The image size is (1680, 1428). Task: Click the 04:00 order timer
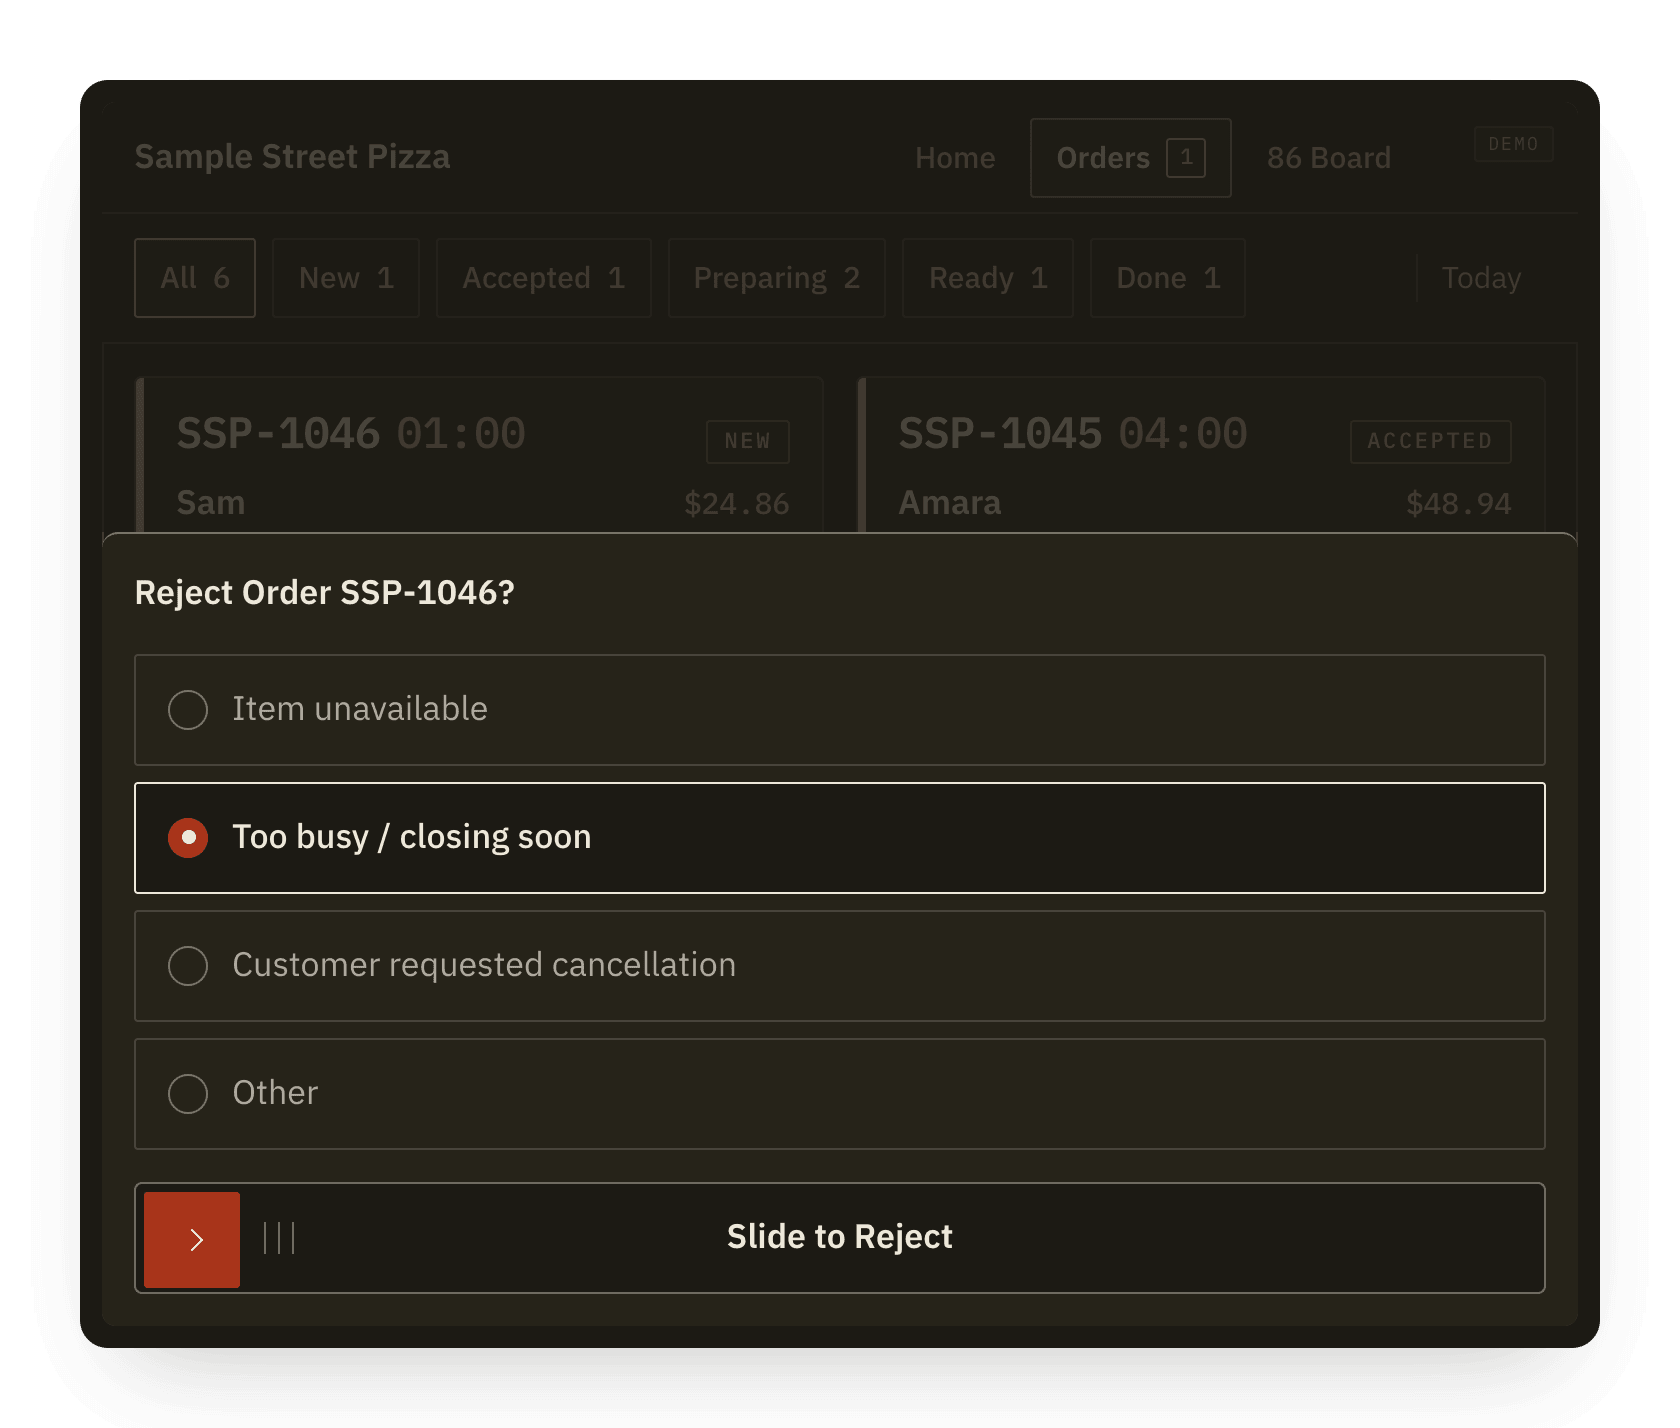click(x=1183, y=434)
